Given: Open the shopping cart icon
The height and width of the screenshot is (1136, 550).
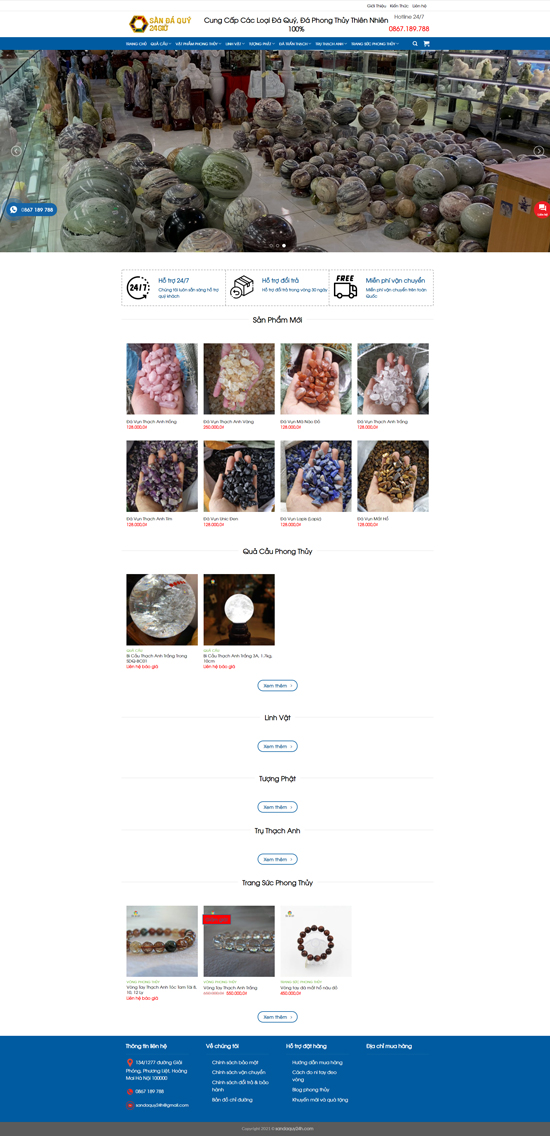Looking at the screenshot, I should pyautogui.click(x=426, y=43).
